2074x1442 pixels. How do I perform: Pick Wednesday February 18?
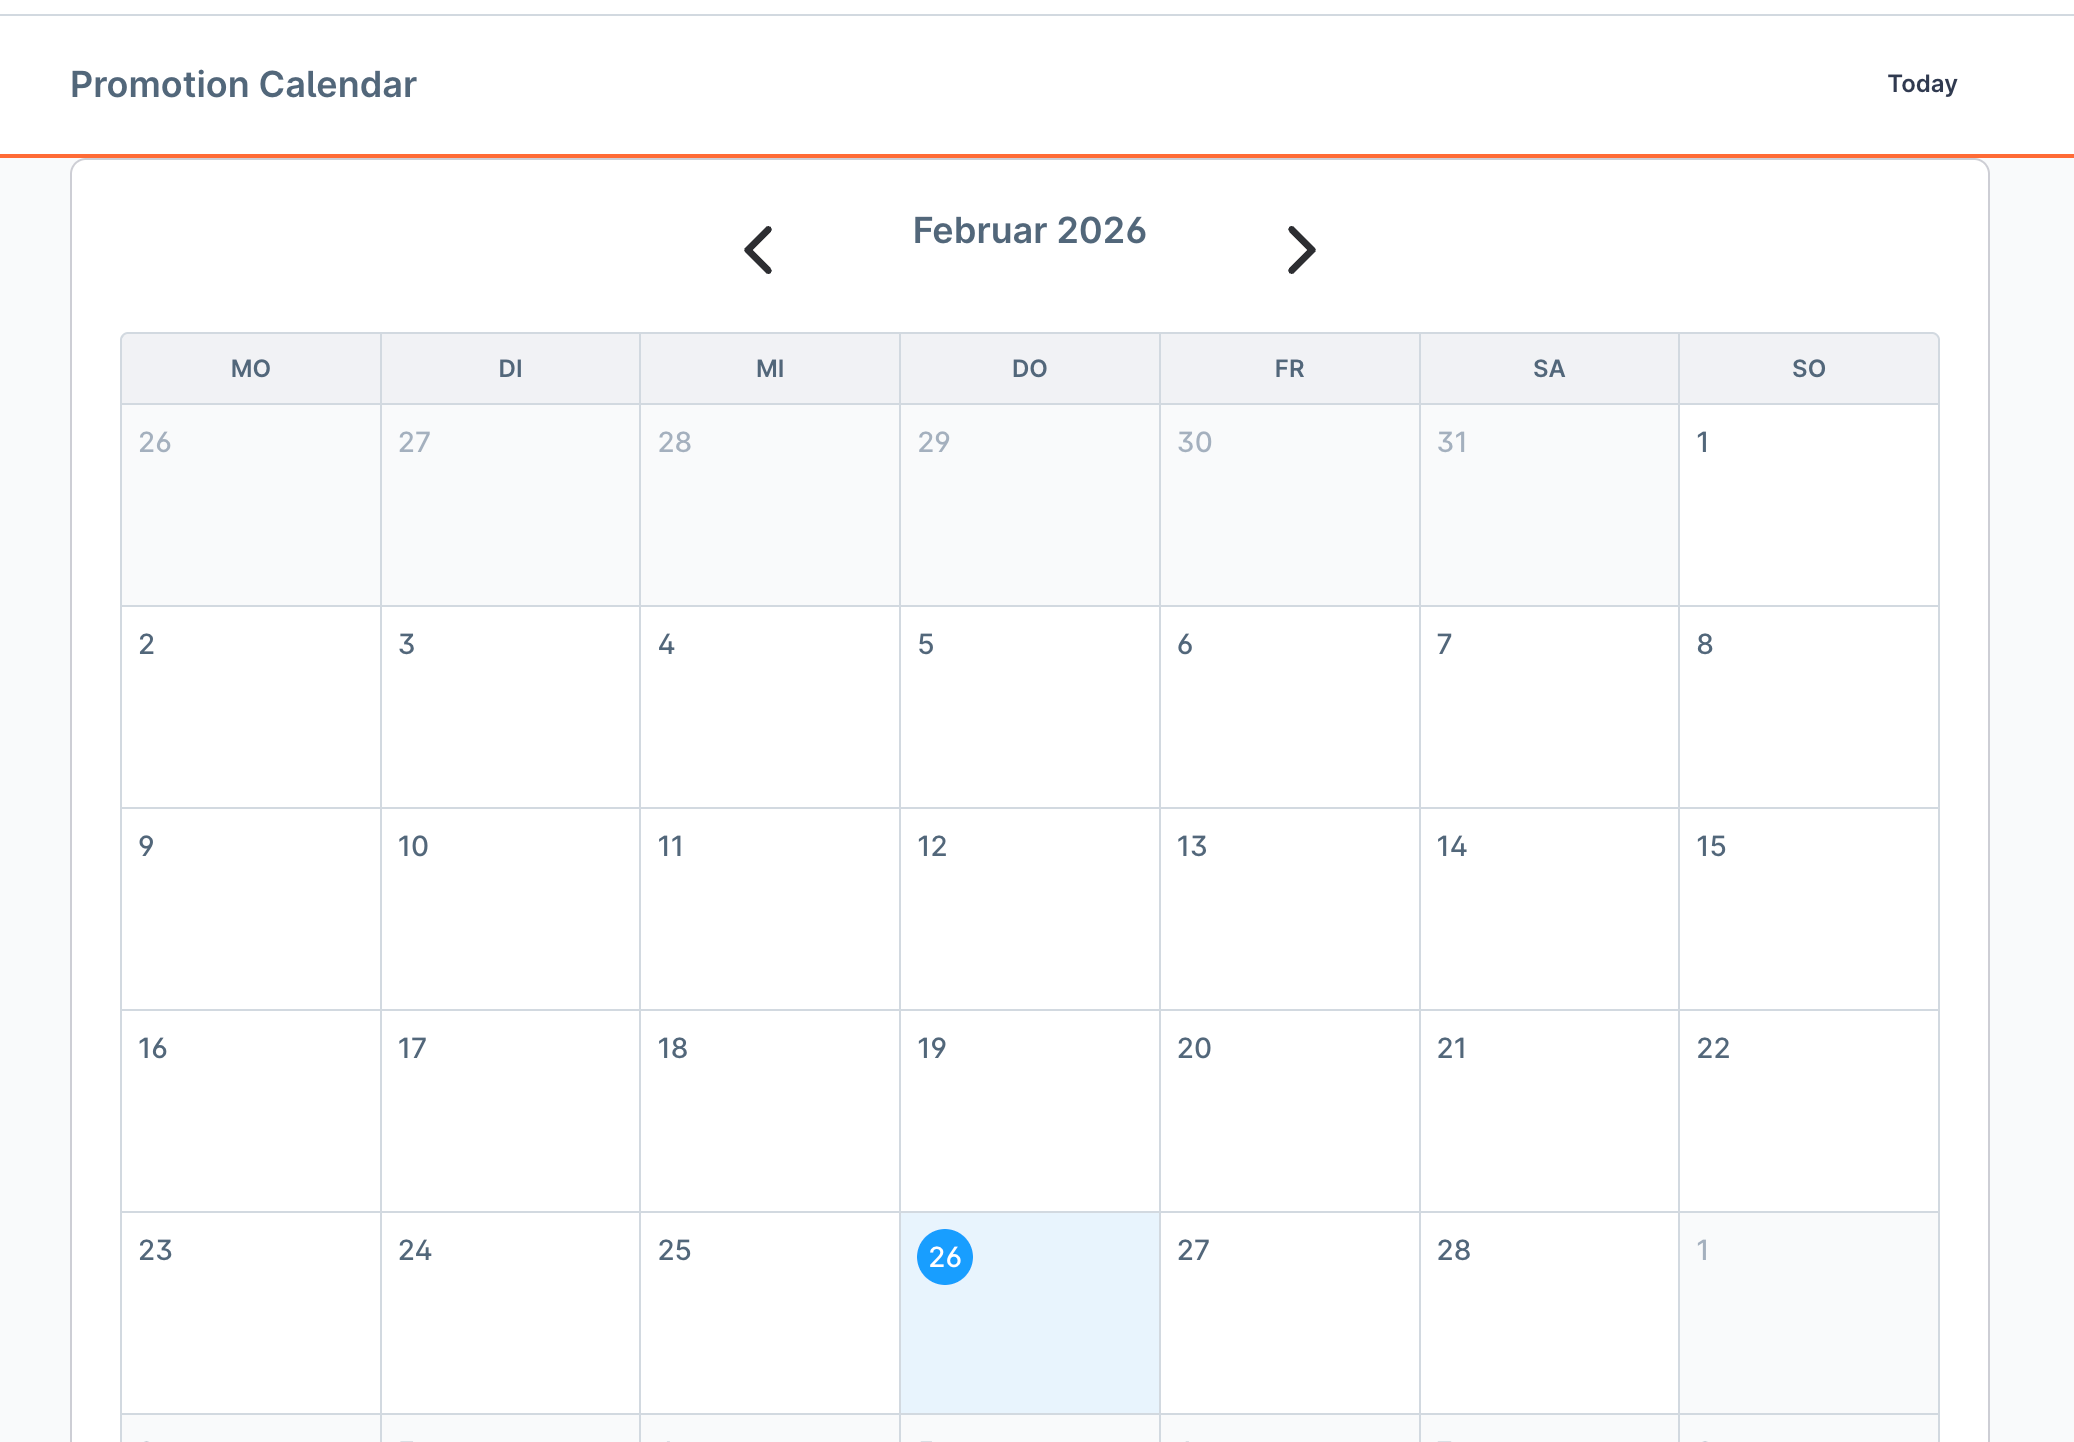[x=770, y=1110]
